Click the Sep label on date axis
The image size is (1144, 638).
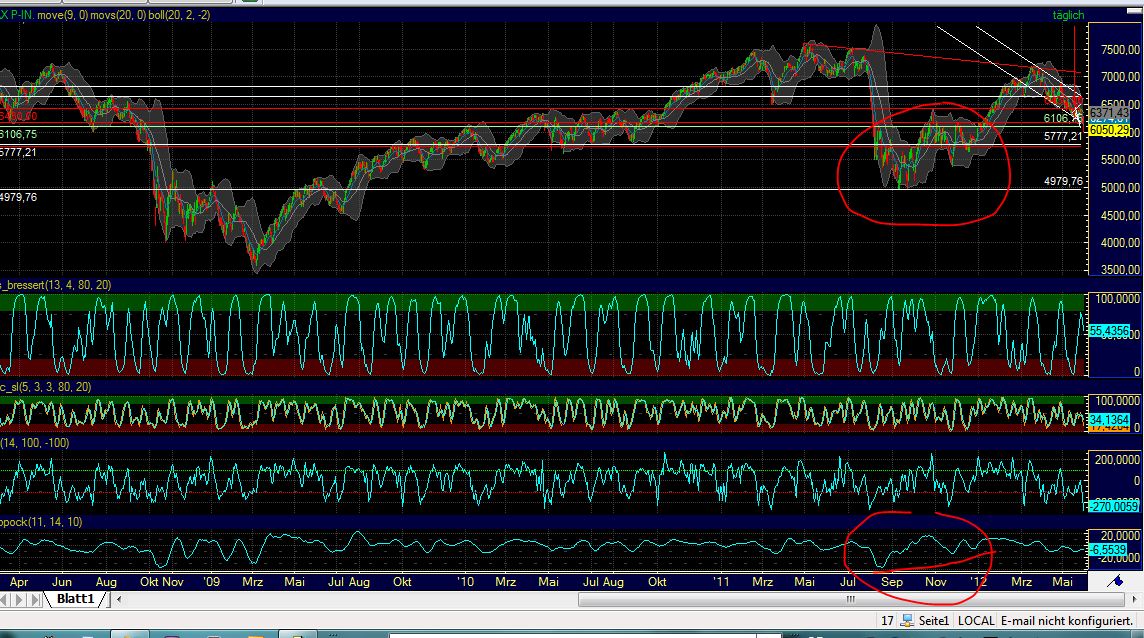(x=892, y=582)
